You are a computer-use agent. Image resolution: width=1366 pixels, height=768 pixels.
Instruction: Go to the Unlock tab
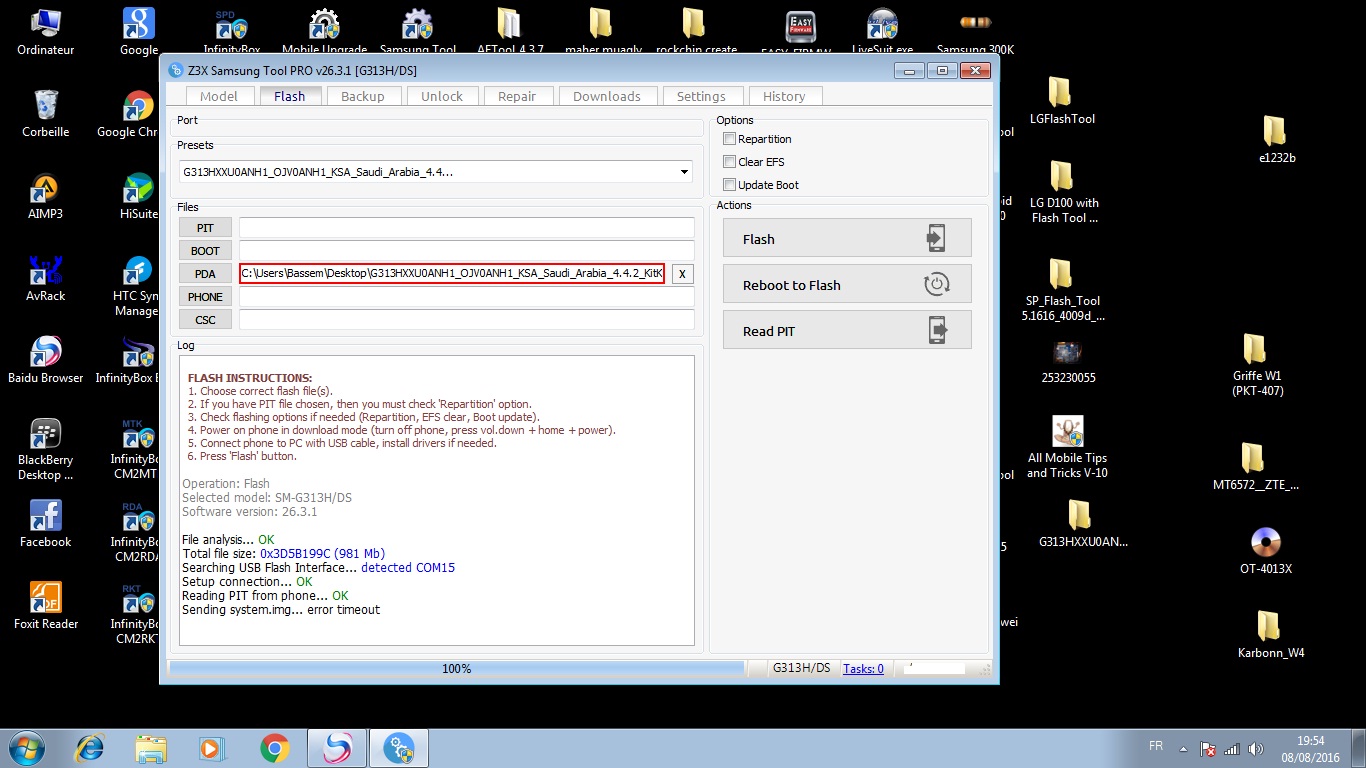(442, 96)
